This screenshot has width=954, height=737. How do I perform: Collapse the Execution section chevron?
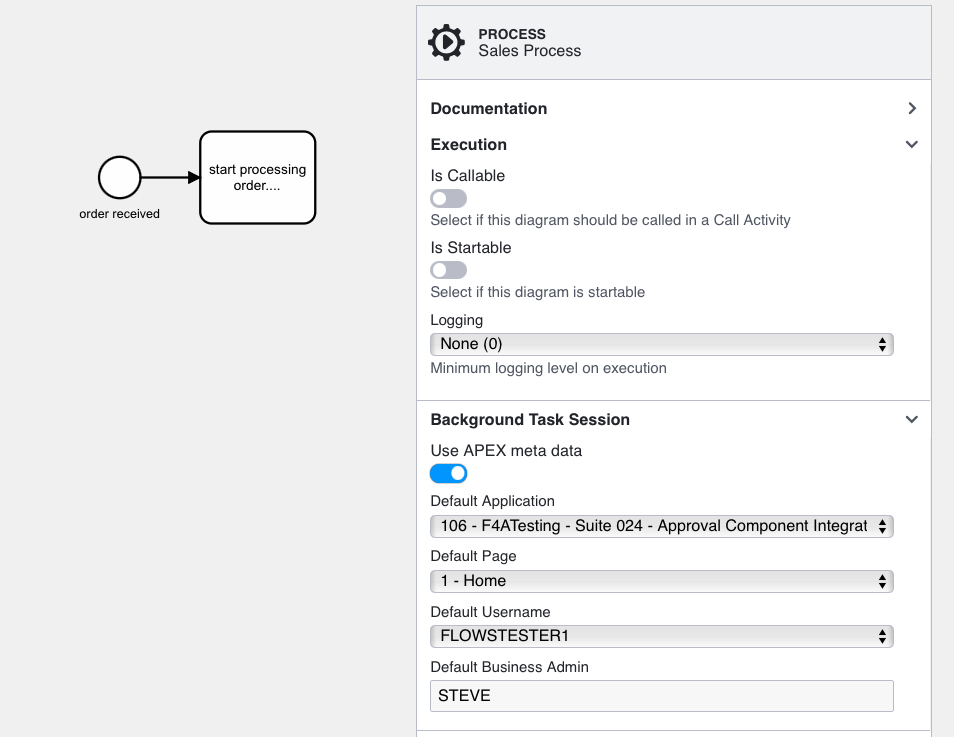(x=911, y=144)
